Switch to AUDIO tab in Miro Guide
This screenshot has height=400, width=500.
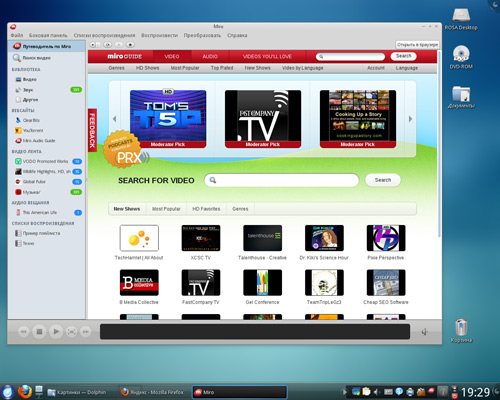click(x=210, y=56)
